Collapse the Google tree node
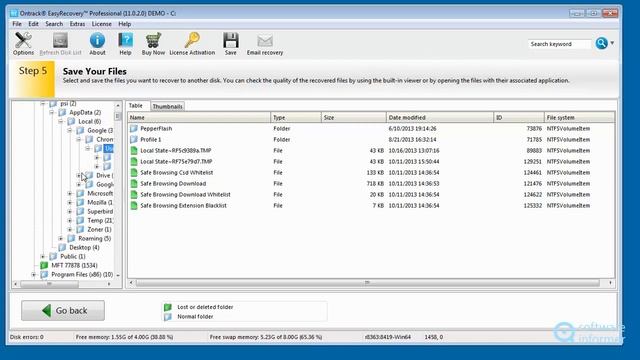This screenshot has height=360, width=640. (70, 131)
